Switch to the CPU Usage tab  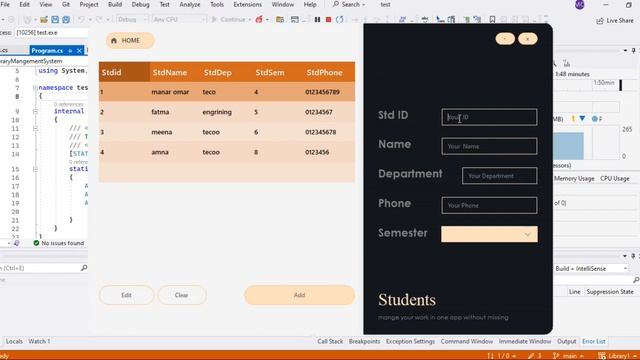[614, 178]
